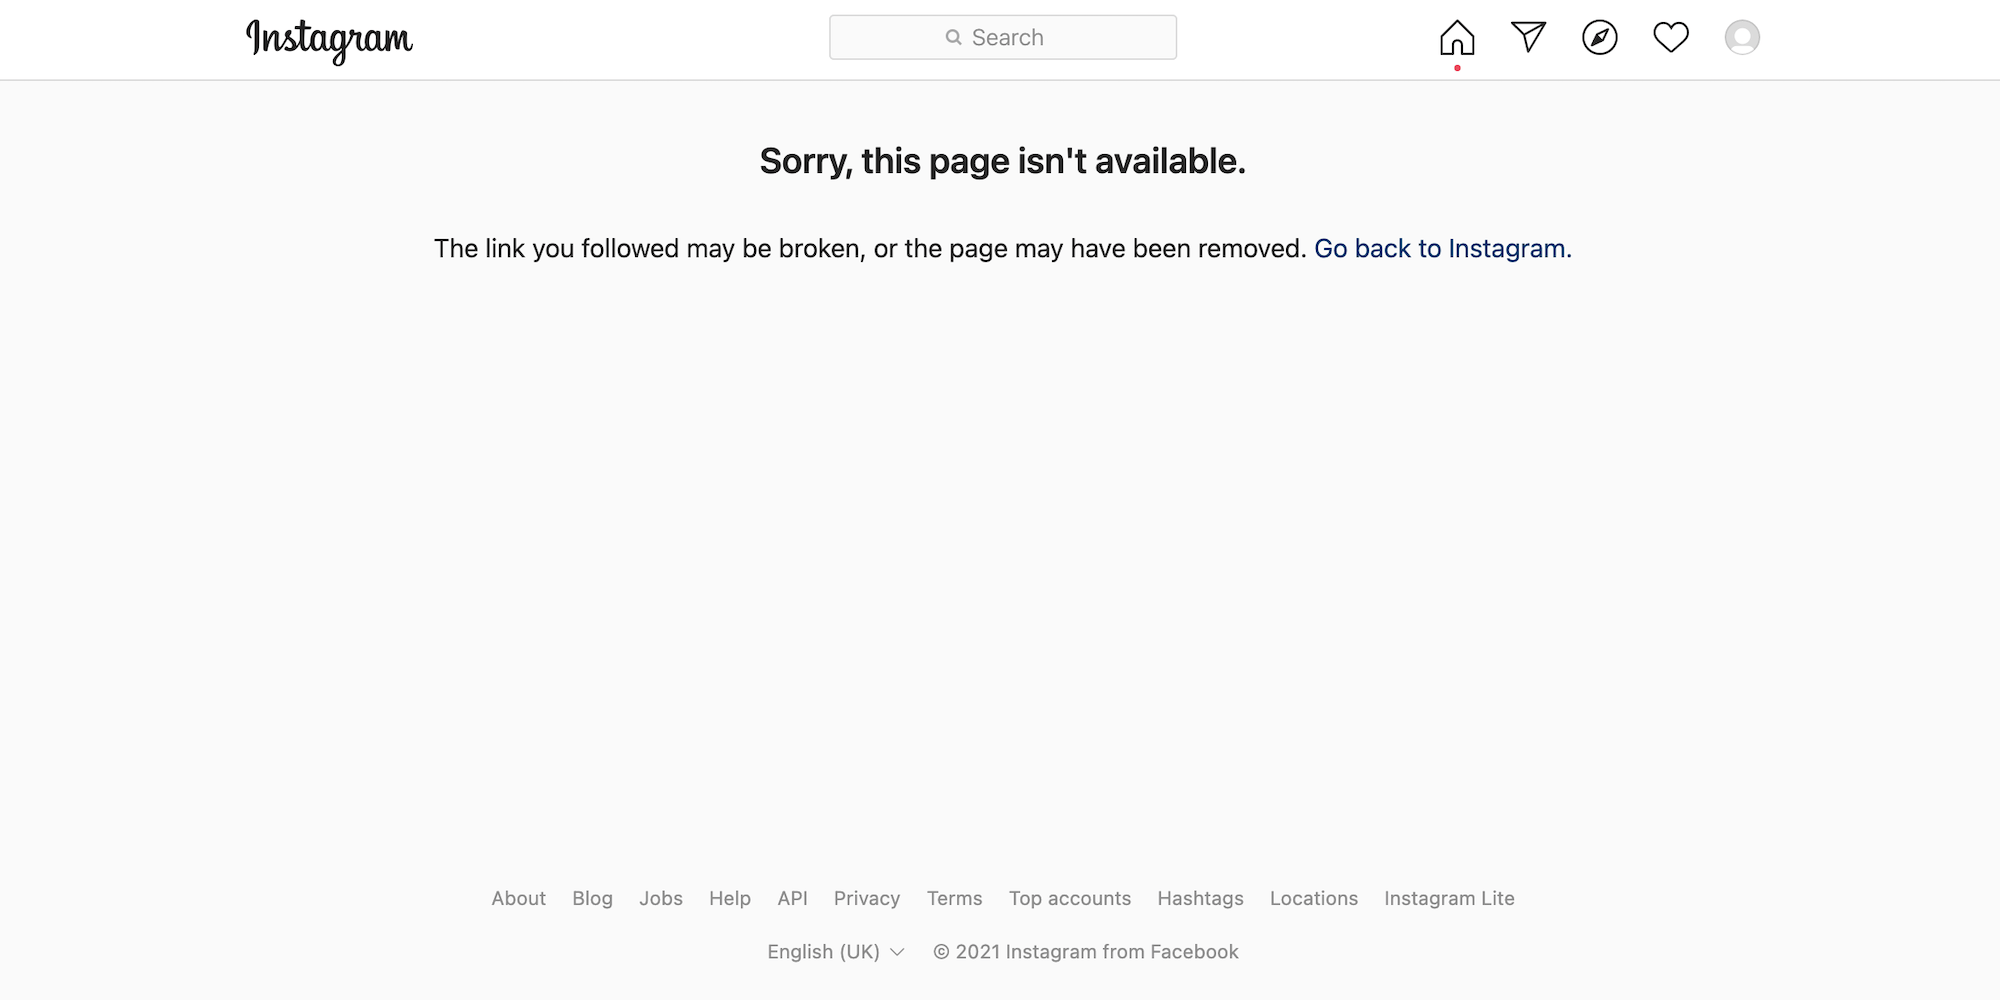Open Direct messages paper plane icon
The width and height of the screenshot is (2000, 1000).
point(1528,37)
